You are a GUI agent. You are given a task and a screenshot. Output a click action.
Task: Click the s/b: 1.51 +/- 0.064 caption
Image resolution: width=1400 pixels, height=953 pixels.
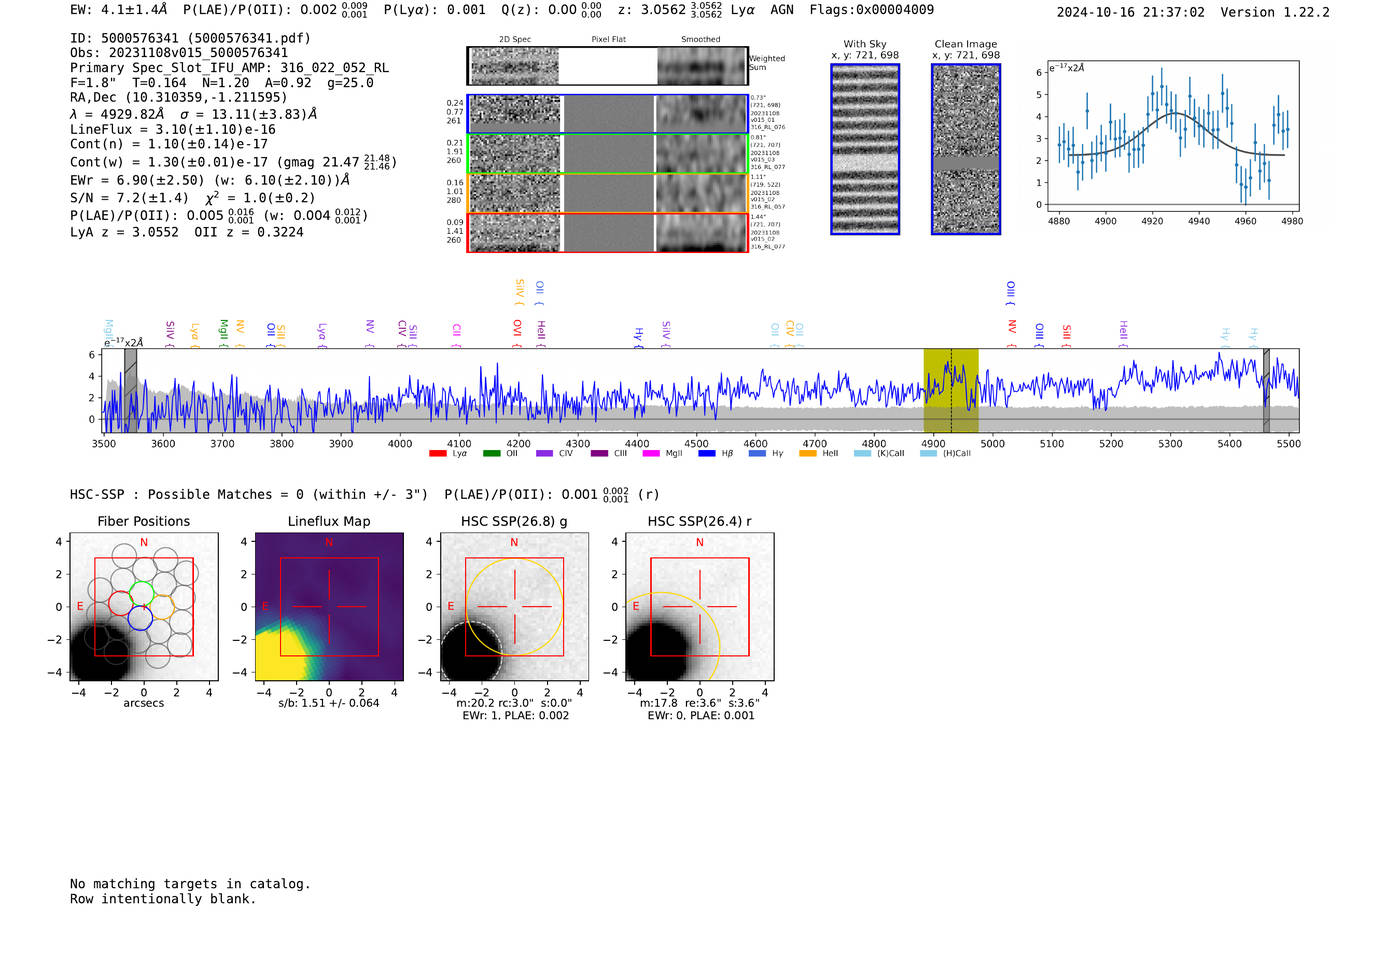(329, 703)
